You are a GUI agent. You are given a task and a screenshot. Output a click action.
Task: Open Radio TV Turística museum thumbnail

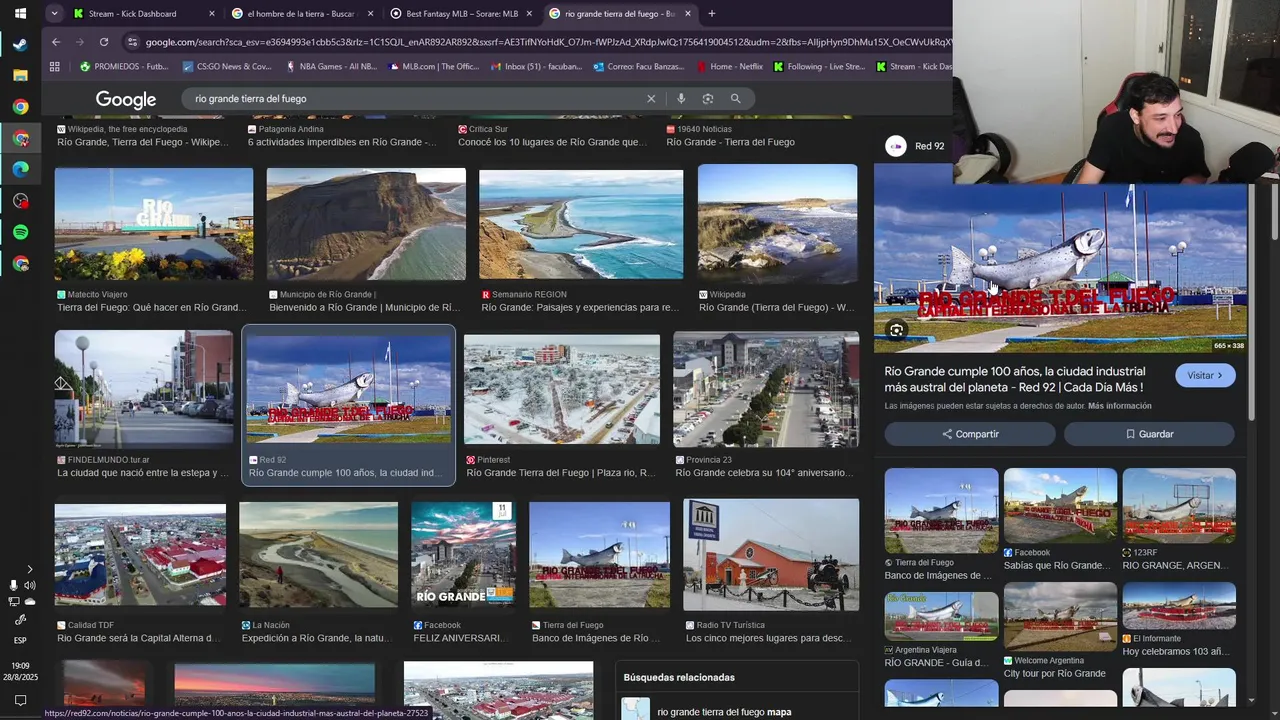point(771,555)
